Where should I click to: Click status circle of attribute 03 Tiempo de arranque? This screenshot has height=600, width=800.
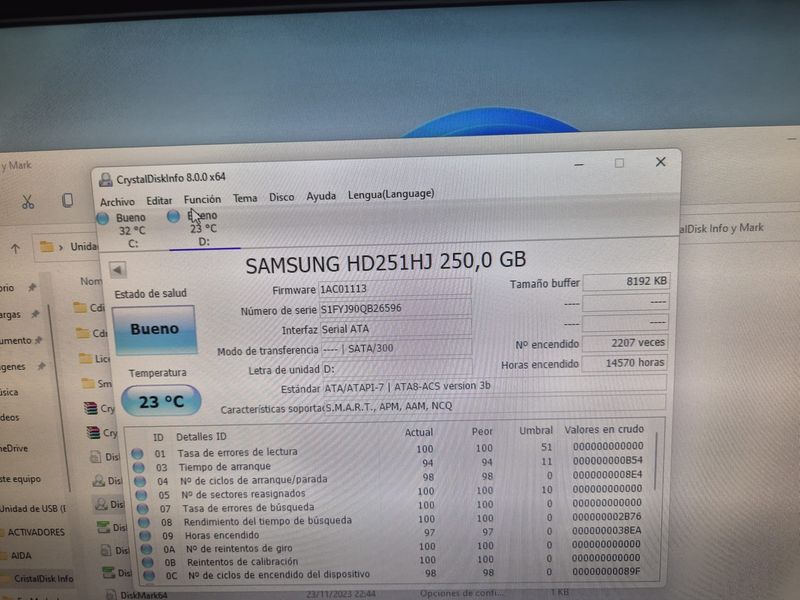[138, 467]
